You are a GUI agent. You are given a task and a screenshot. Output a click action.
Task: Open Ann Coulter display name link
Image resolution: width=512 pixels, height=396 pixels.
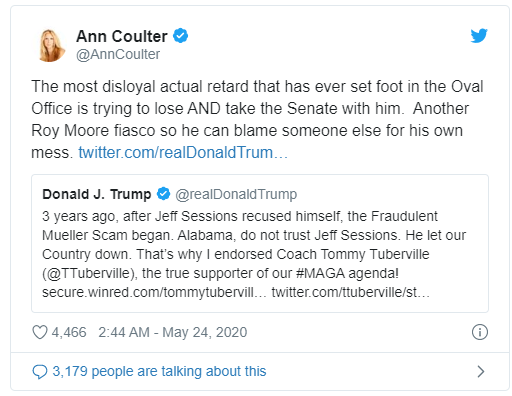click(122, 36)
